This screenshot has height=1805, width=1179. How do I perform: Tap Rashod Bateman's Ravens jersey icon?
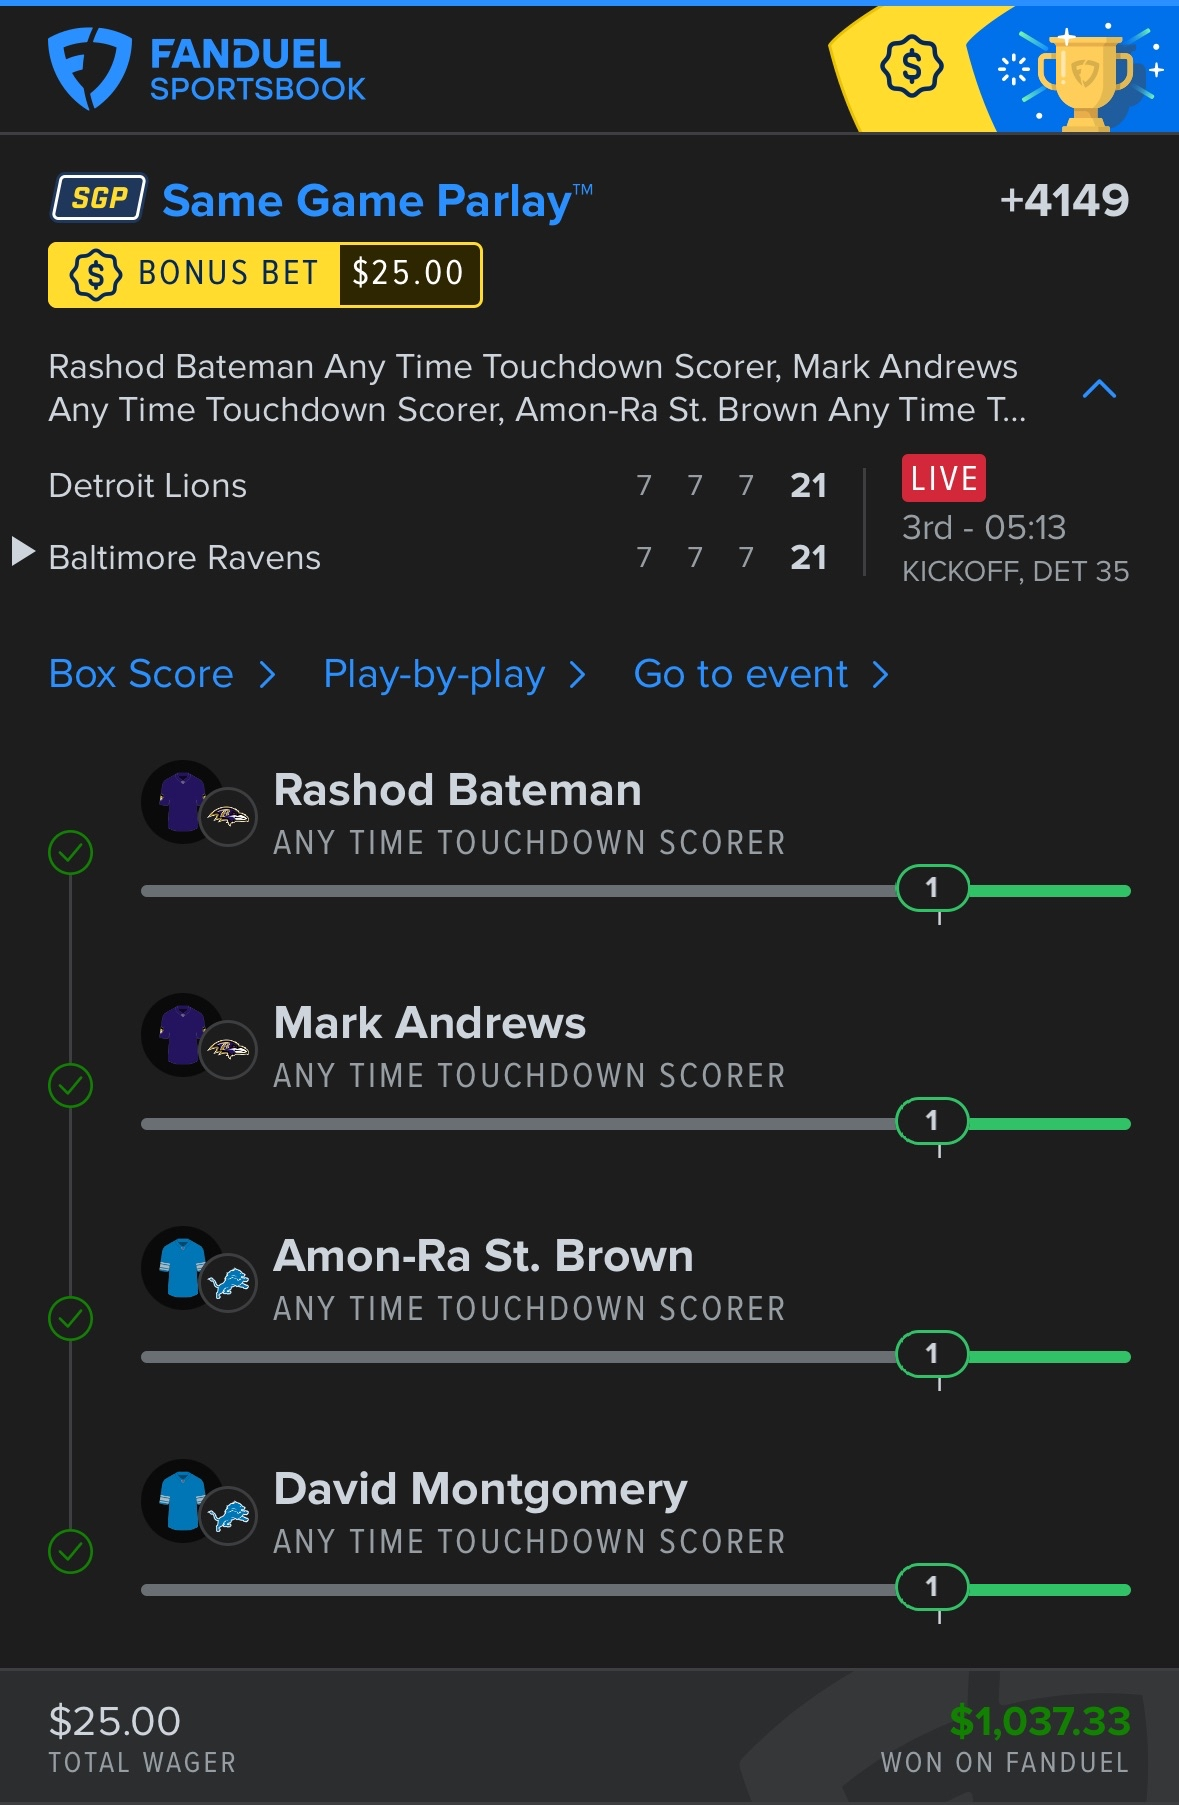click(184, 801)
